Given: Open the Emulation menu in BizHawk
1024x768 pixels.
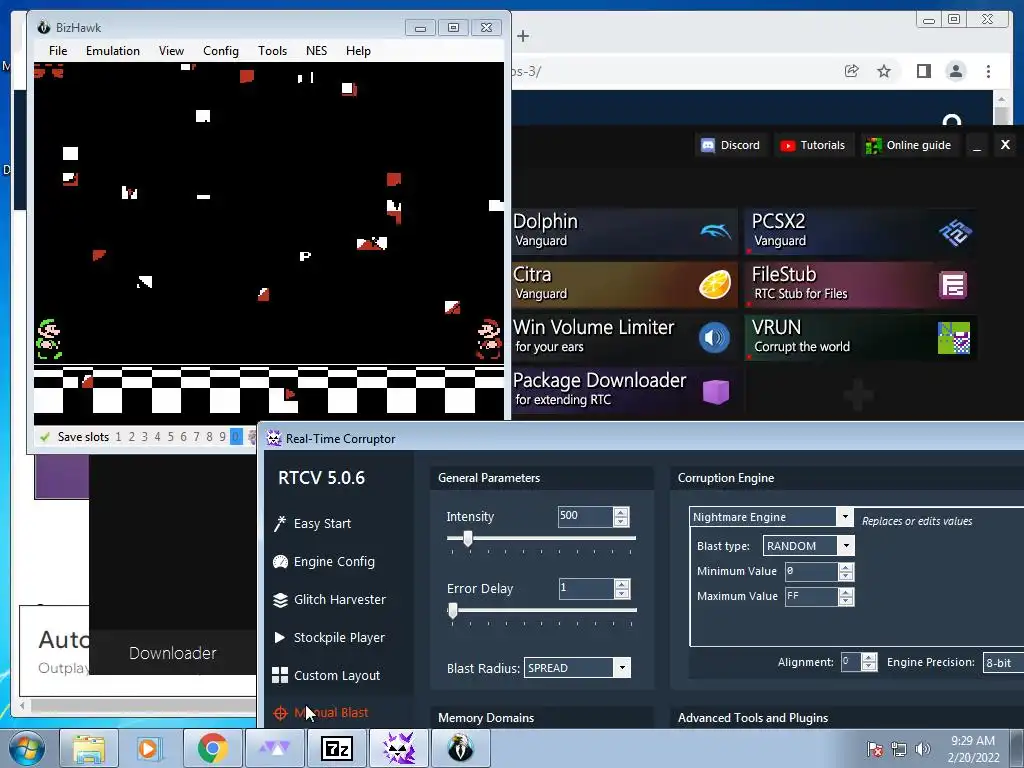Looking at the screenshot, I should click(112, 51).
